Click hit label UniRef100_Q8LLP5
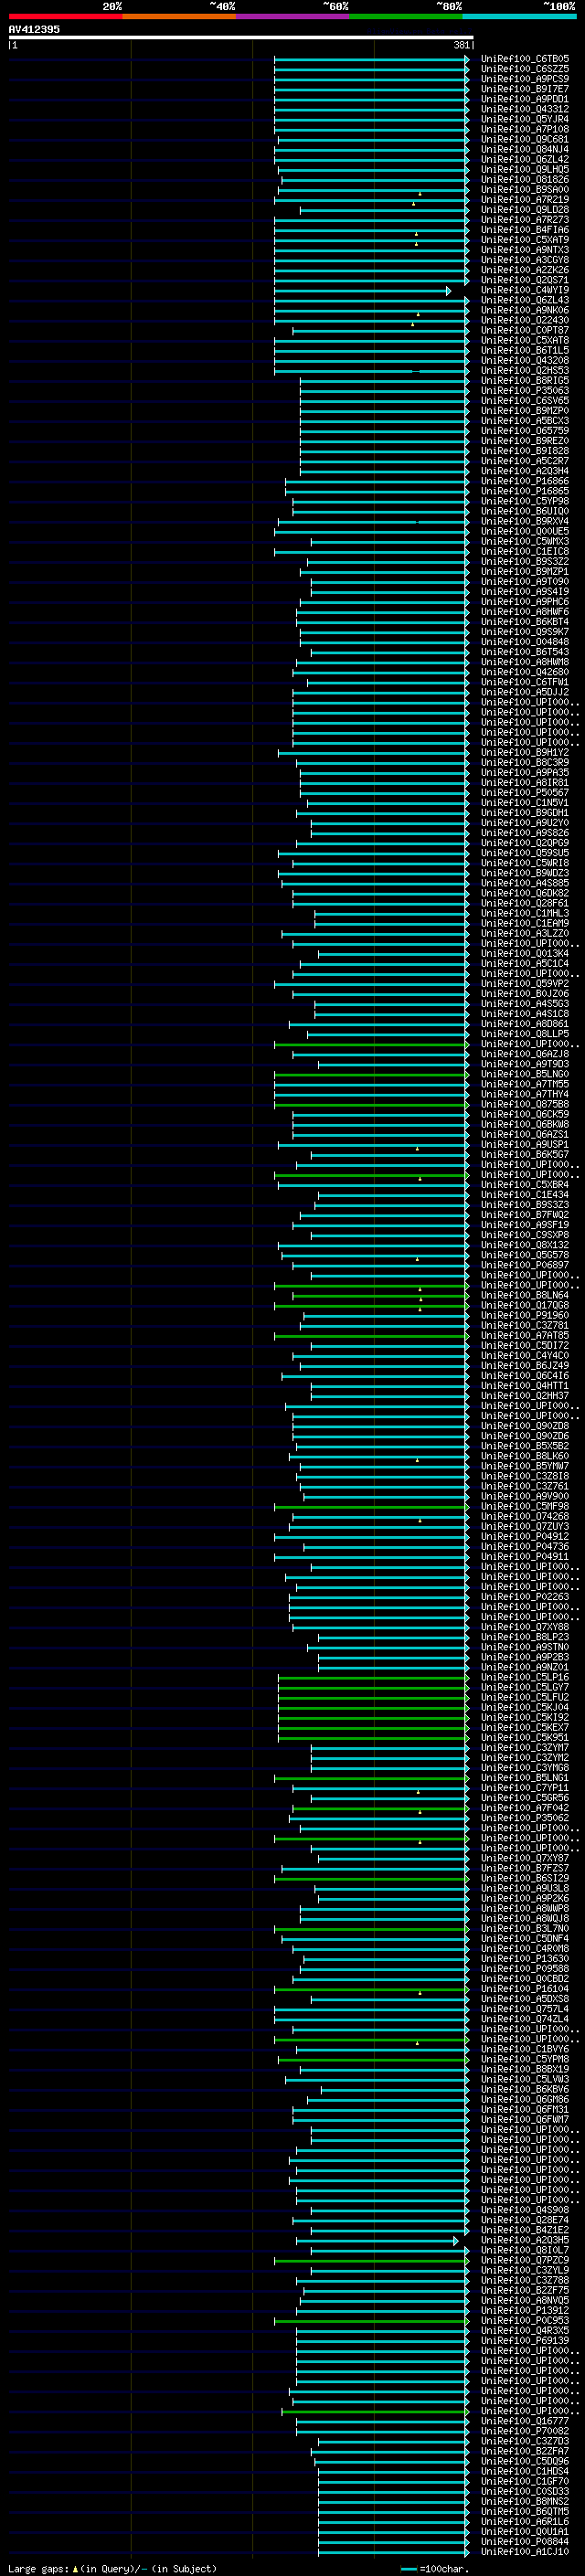Screen dimensions: 585x2576 tap(524, 1034)
